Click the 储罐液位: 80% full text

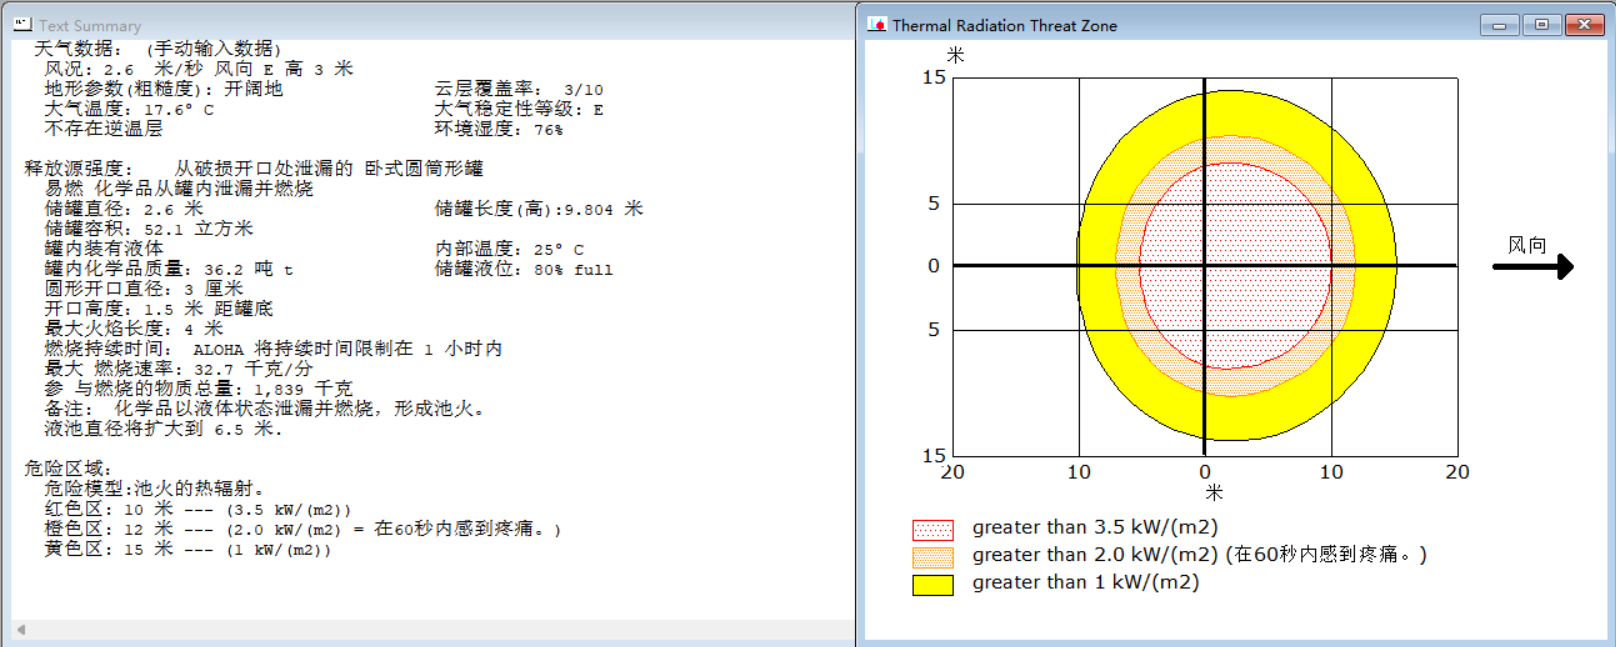click(523, 269)
